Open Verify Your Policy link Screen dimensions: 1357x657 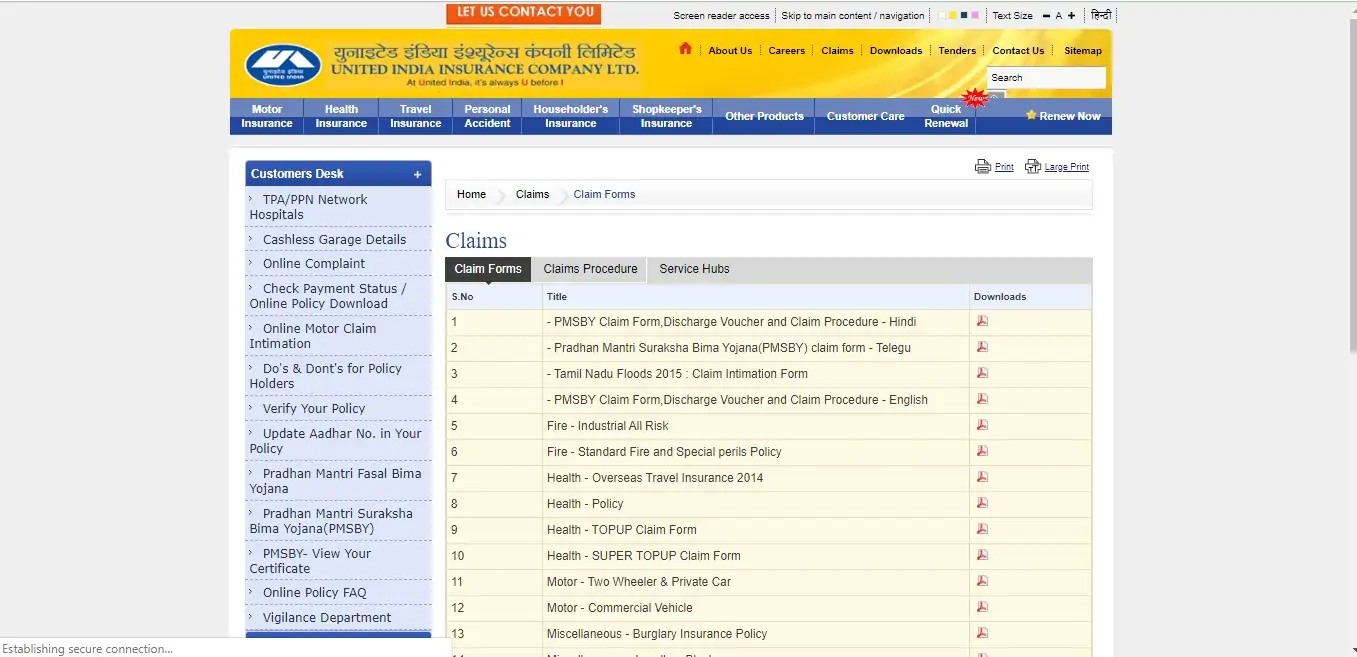click(x=314, y=409)
